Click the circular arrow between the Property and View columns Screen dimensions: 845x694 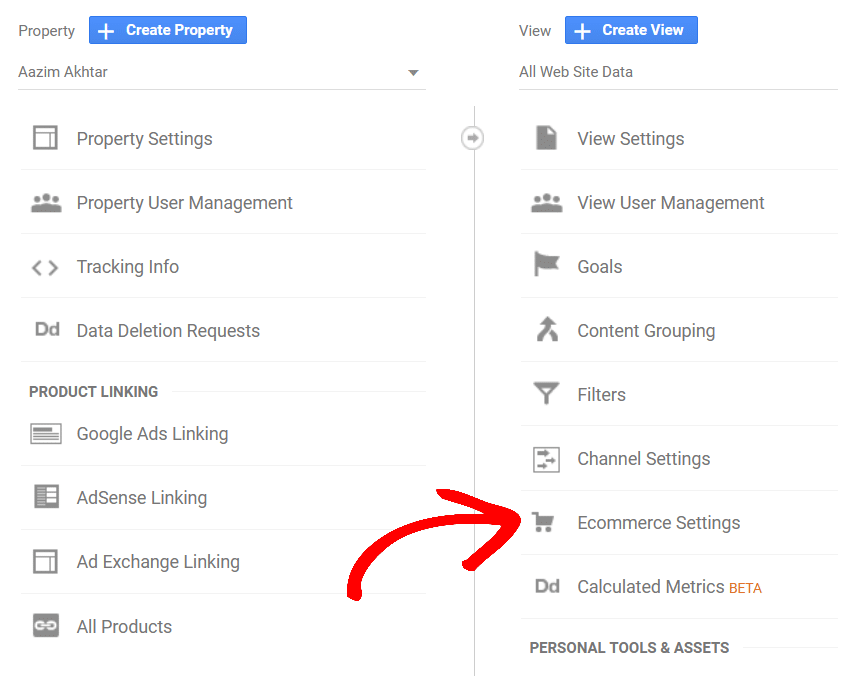473,138
